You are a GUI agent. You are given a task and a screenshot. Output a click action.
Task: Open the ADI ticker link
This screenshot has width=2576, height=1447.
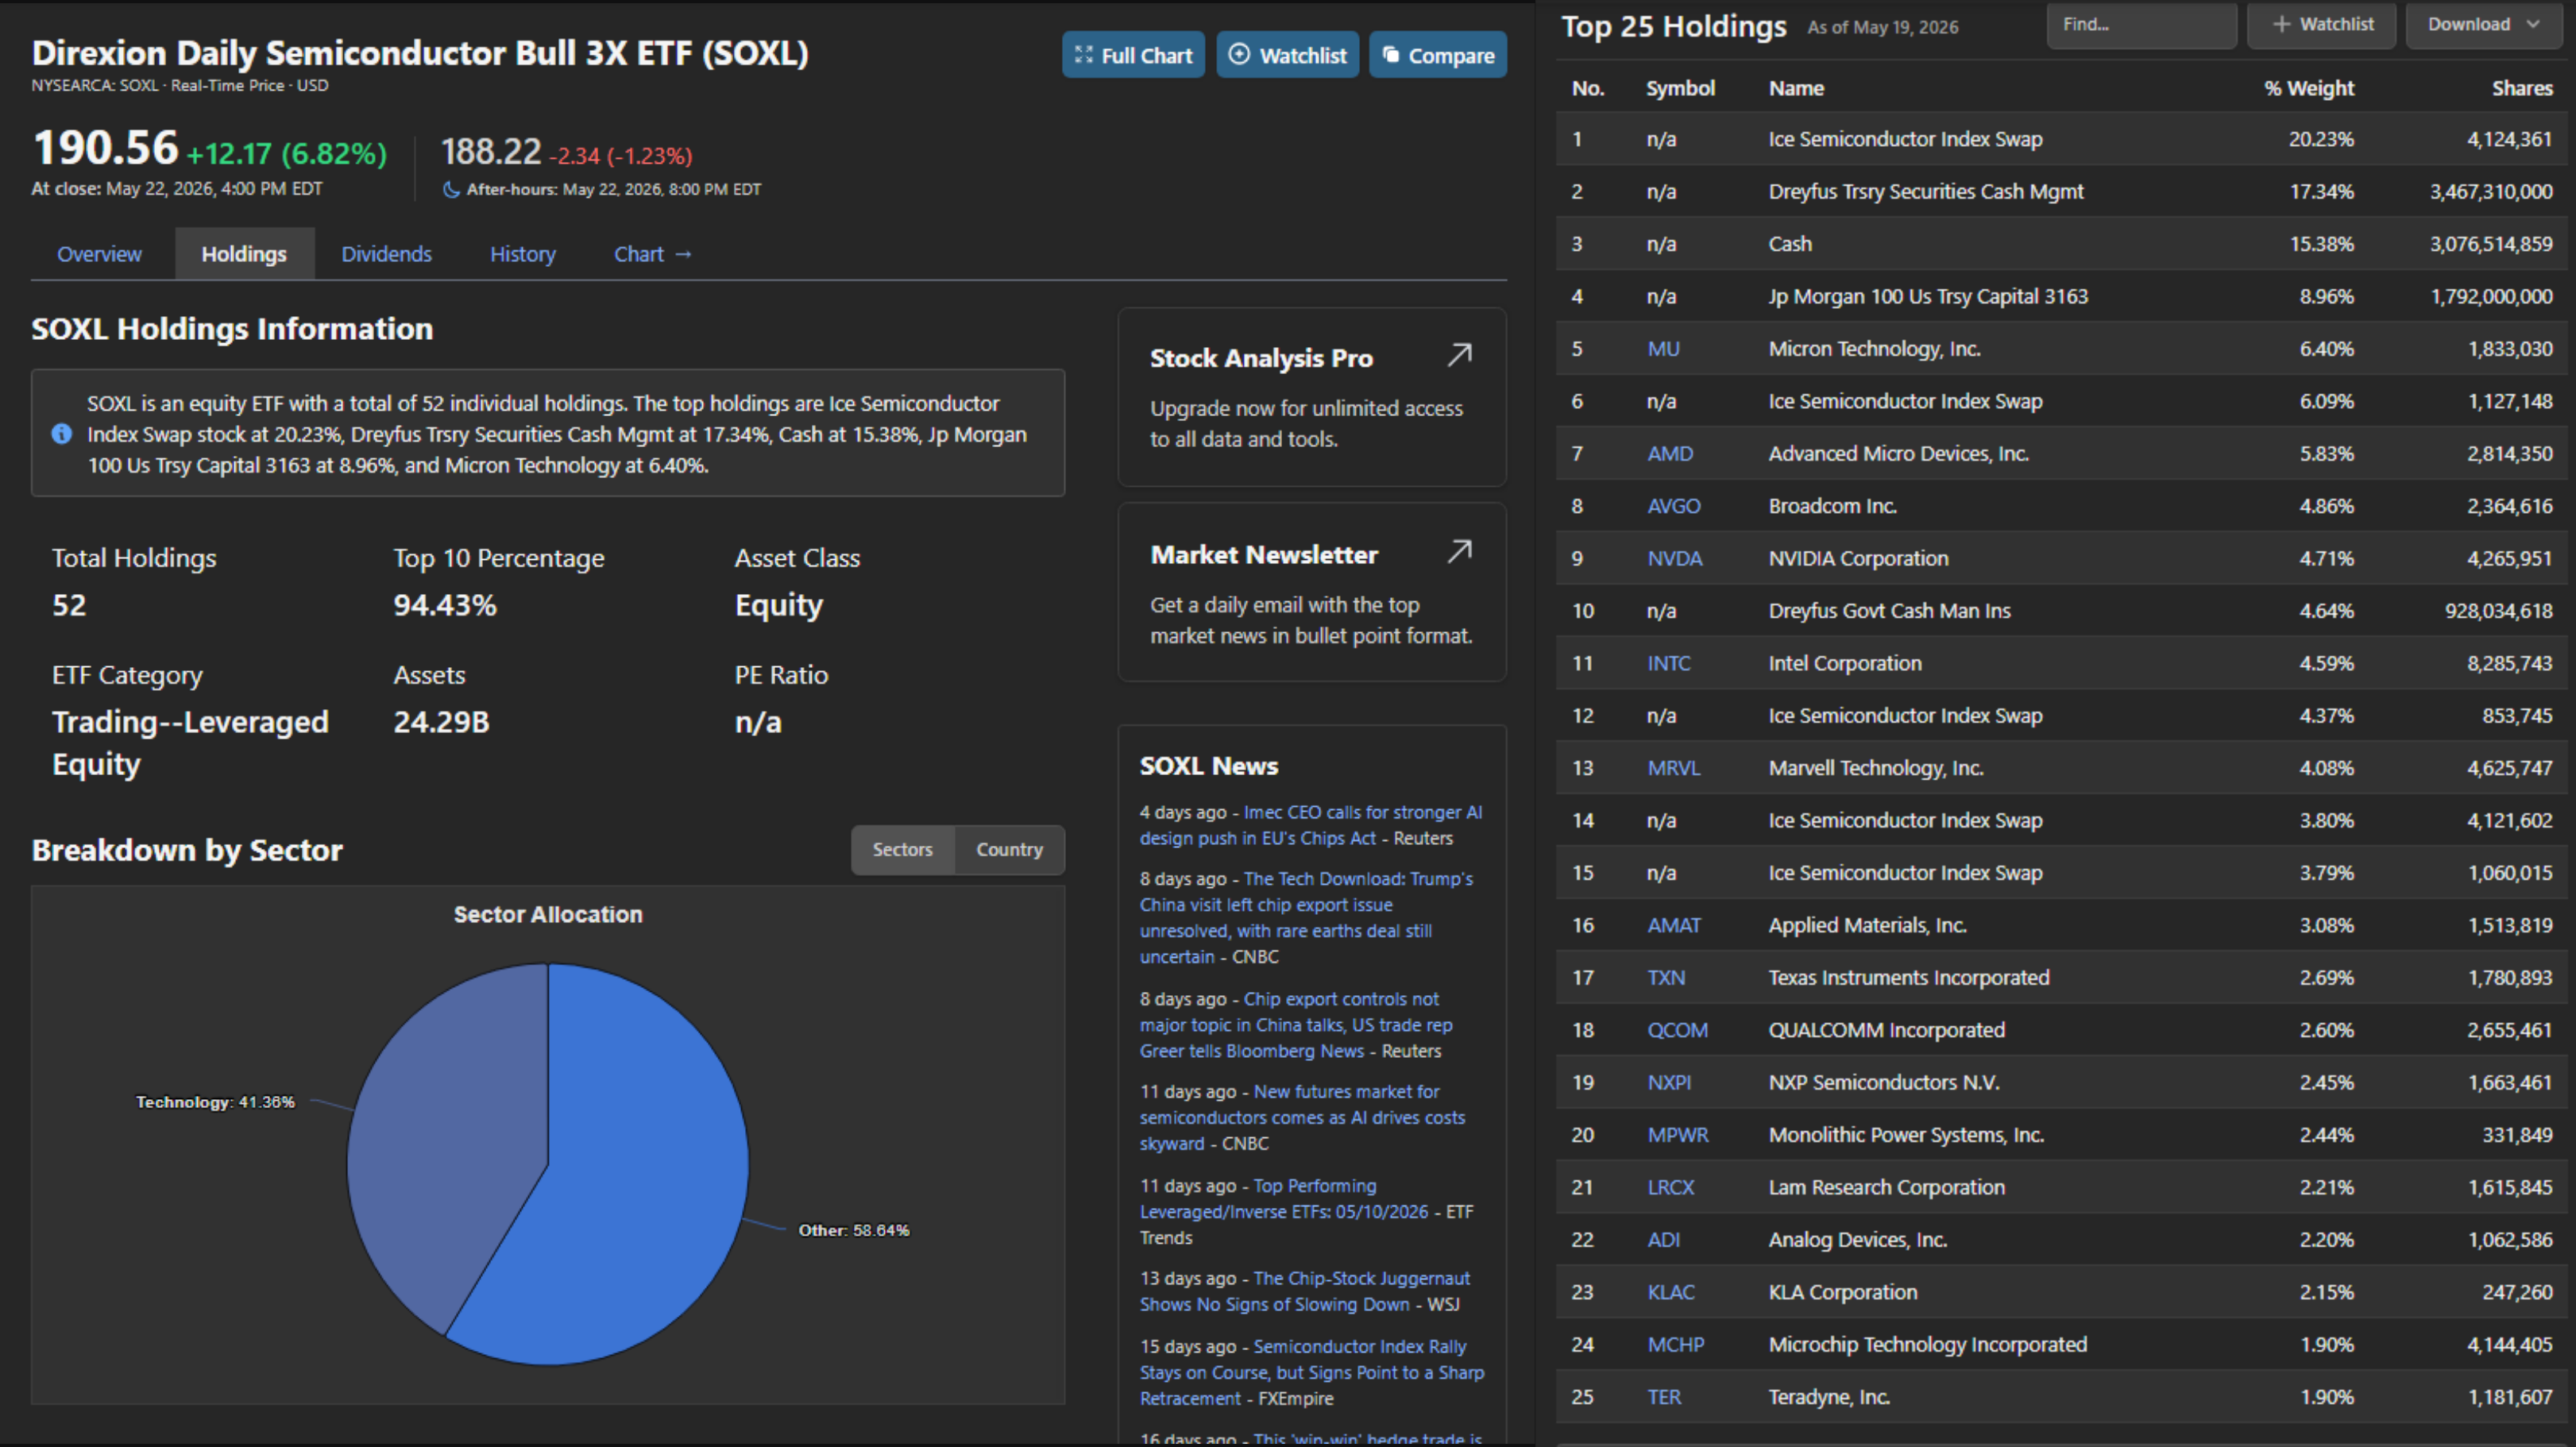[x=1664, y=1240]
